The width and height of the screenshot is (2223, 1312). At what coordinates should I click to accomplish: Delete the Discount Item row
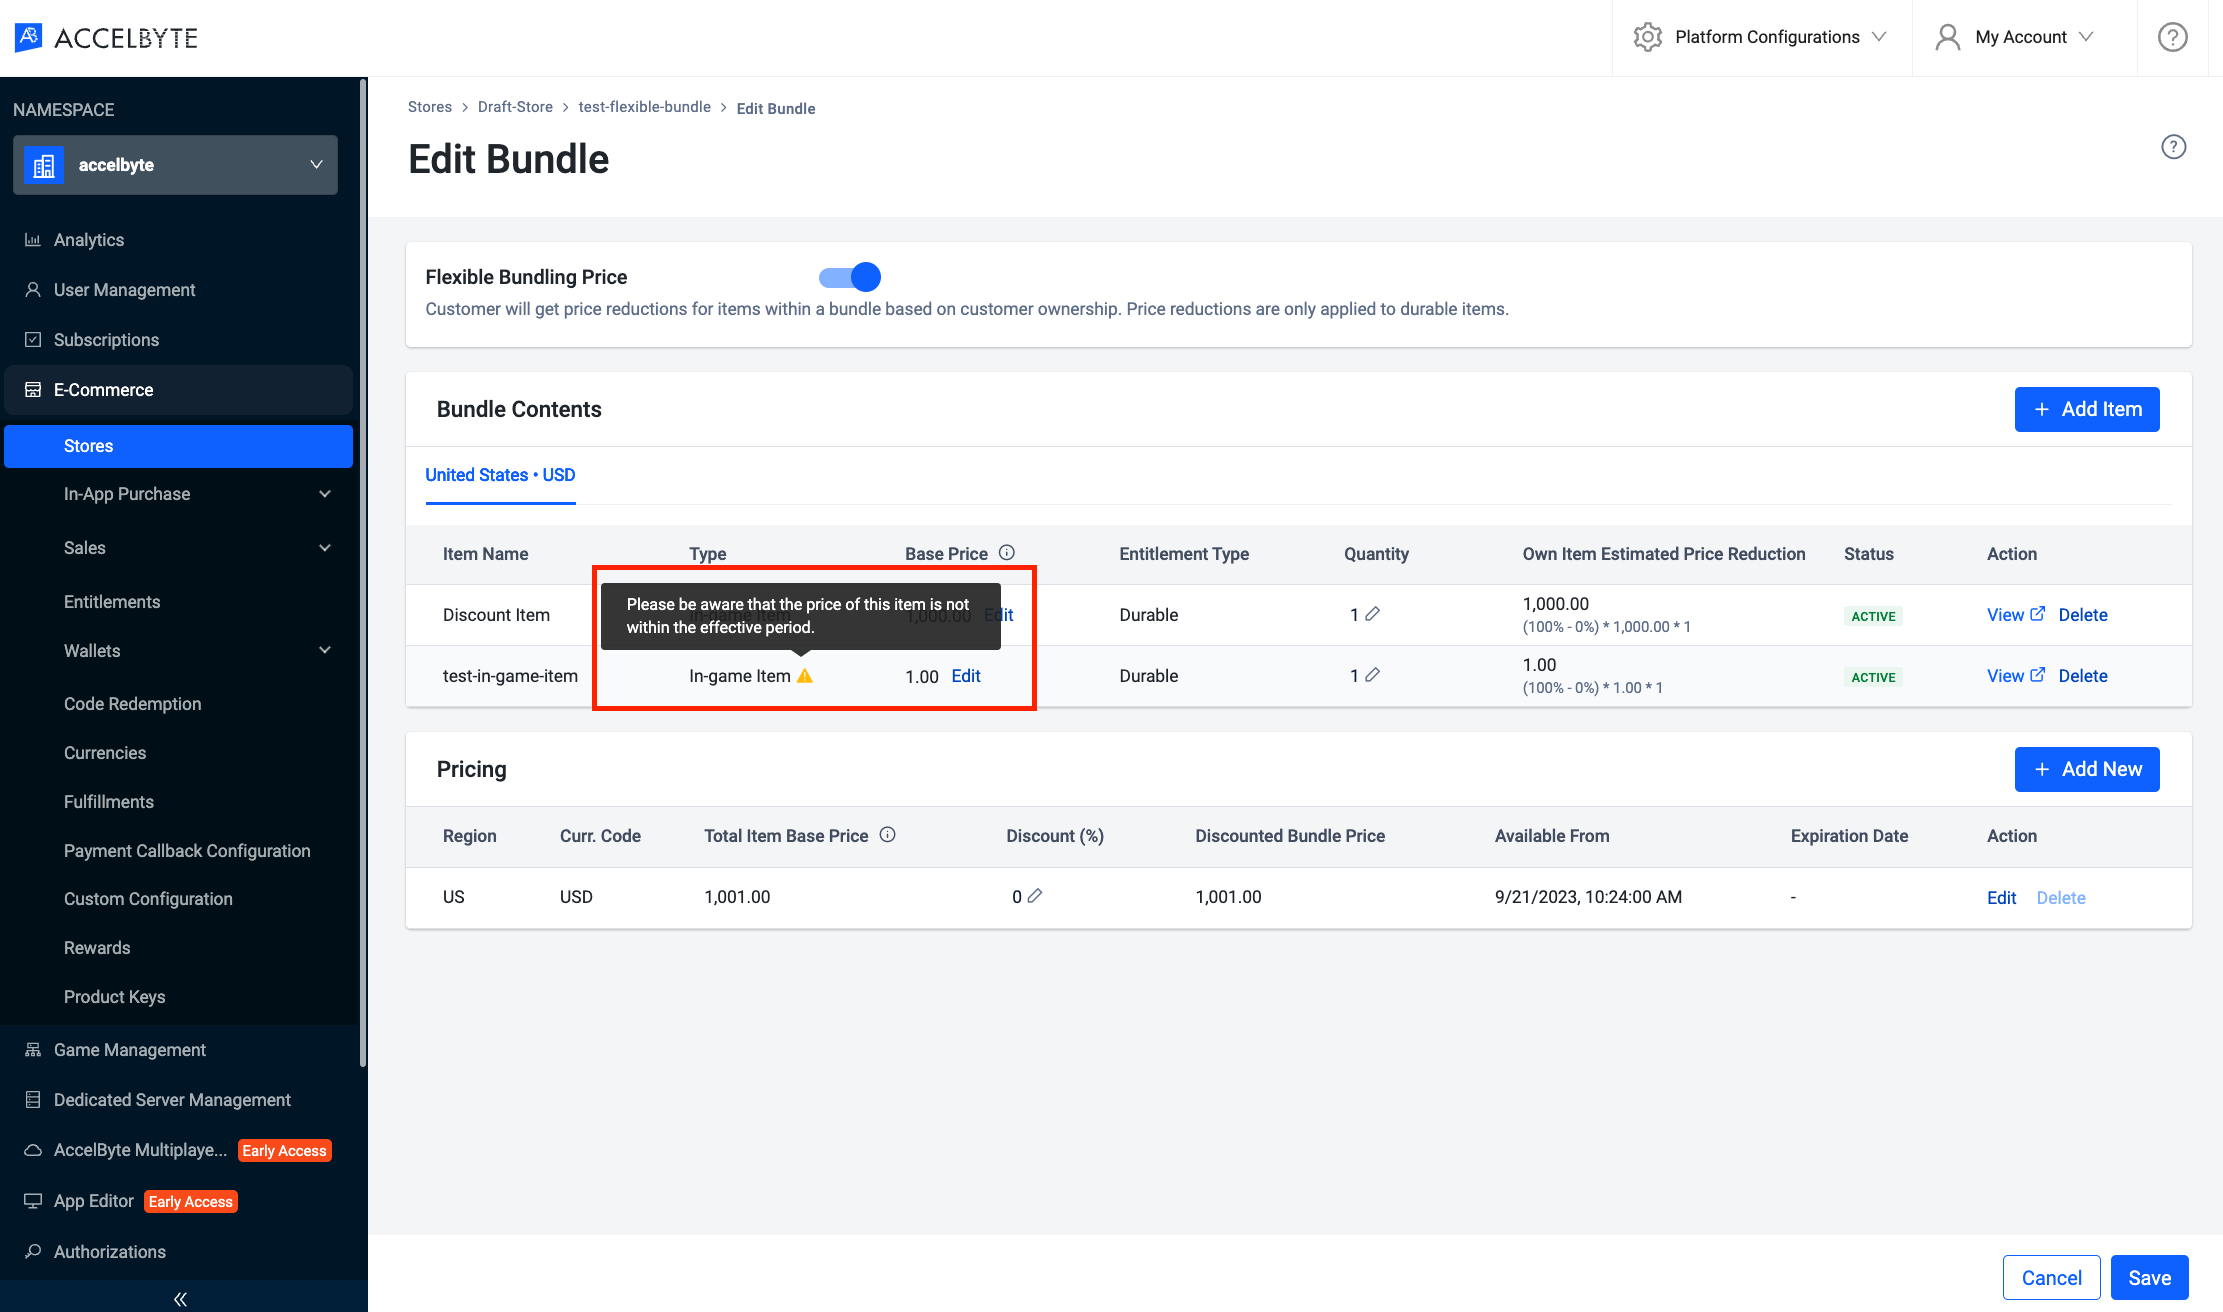coord(2083,615)
